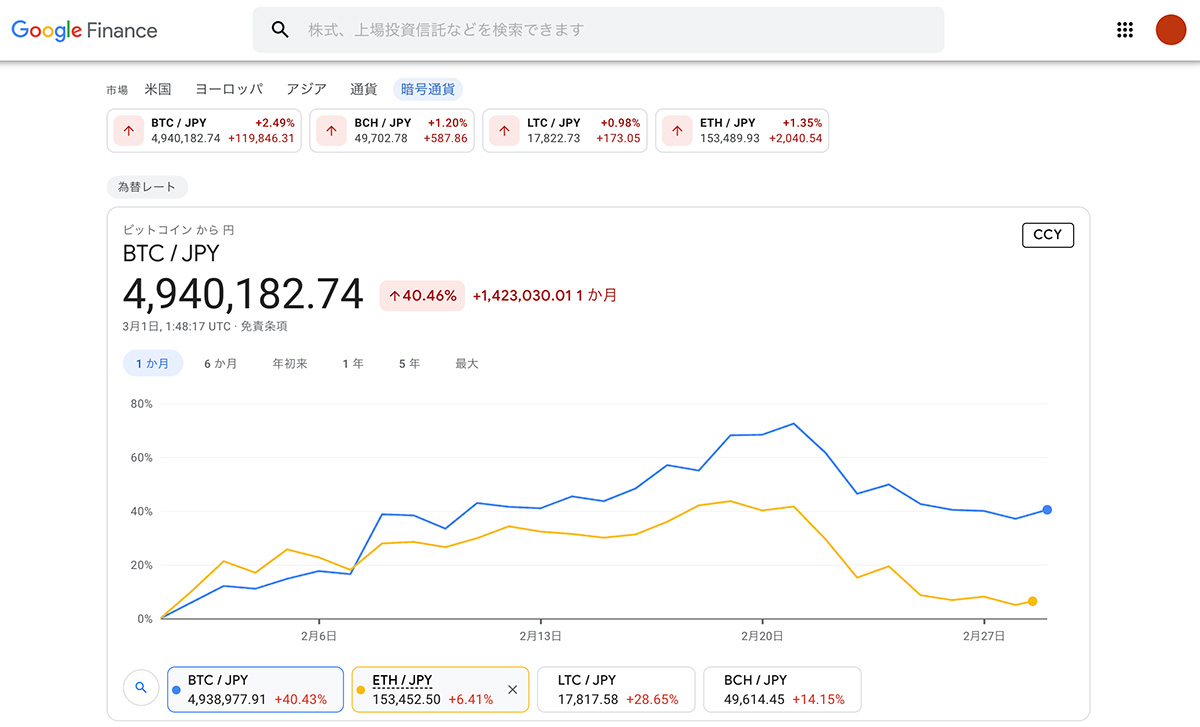Click the compare search magnifier button
This screenshot has width=1200, height=727.
click(x=141, y=688)
